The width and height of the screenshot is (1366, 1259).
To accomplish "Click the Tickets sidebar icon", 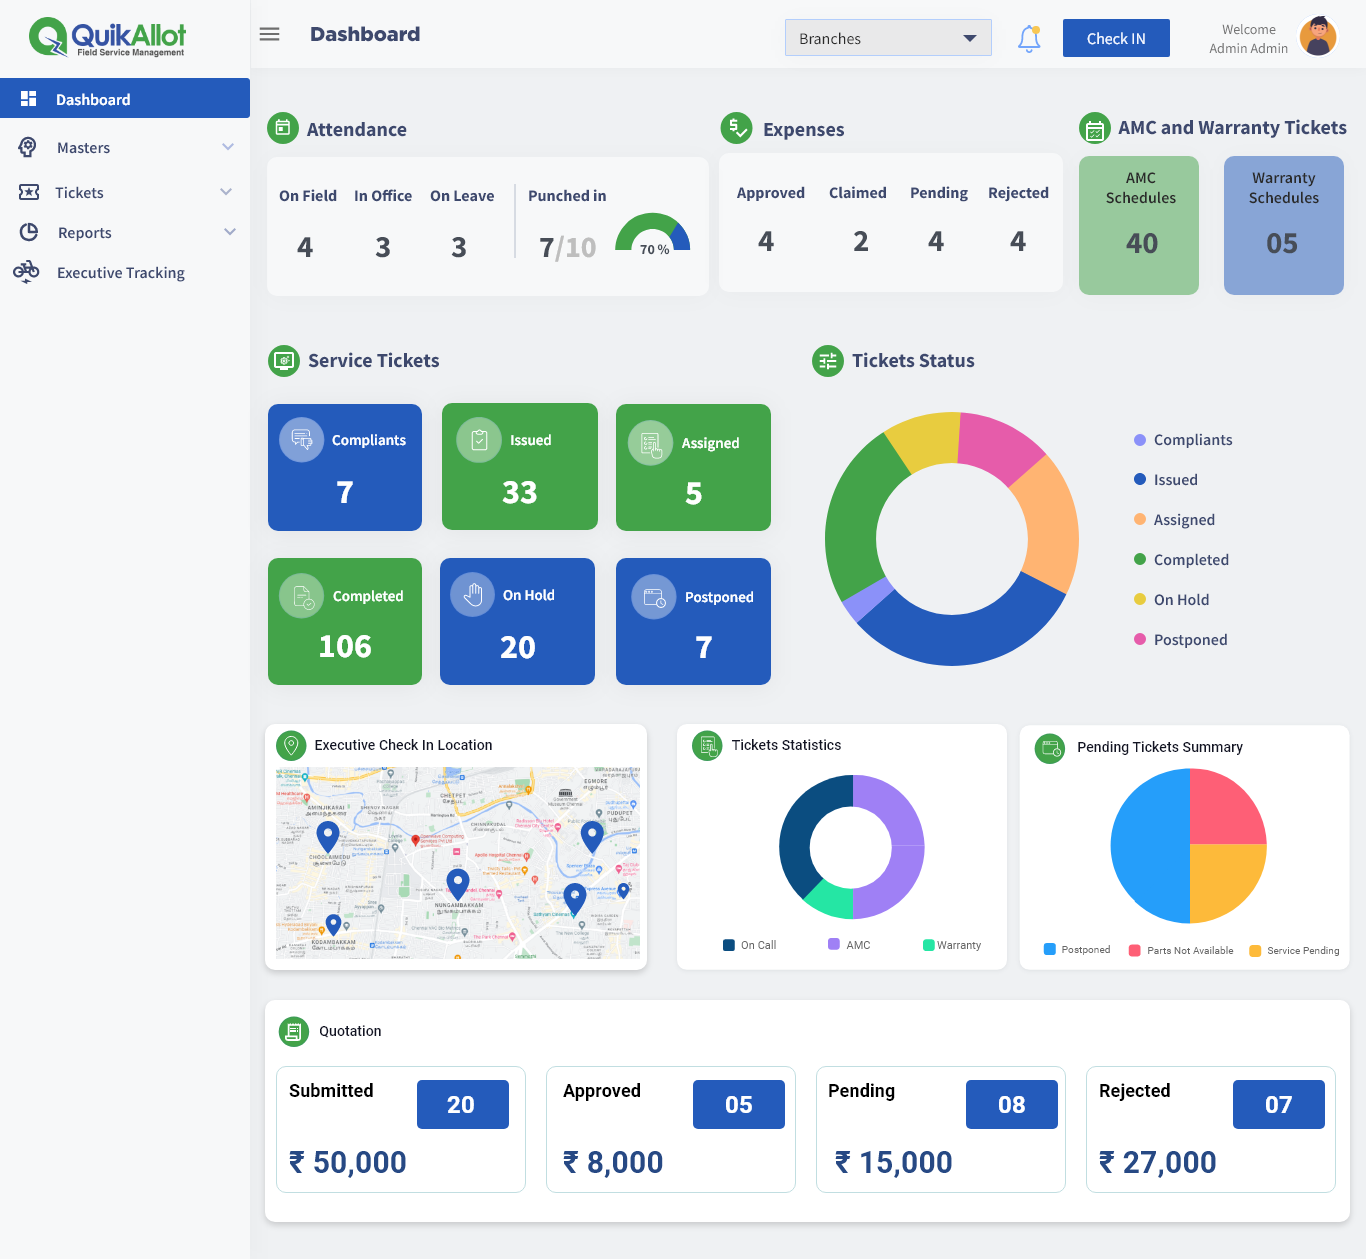I will (x=27, y=192).
